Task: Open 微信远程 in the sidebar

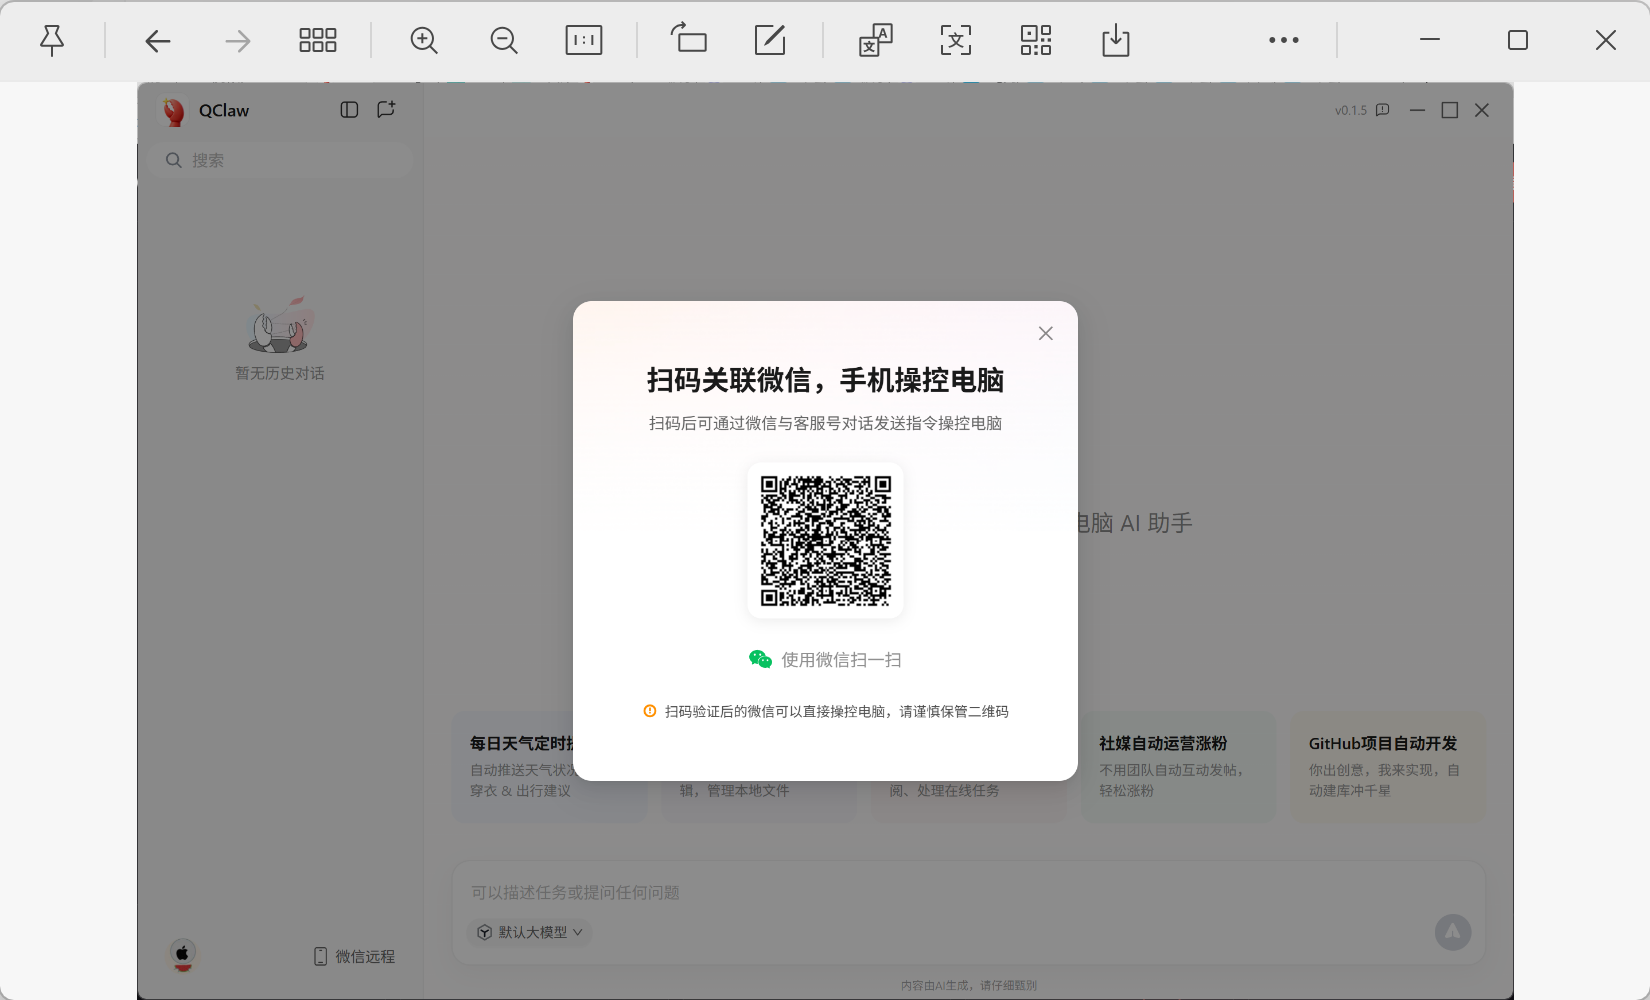Action: pyautogui.click(x=354, y=956)
